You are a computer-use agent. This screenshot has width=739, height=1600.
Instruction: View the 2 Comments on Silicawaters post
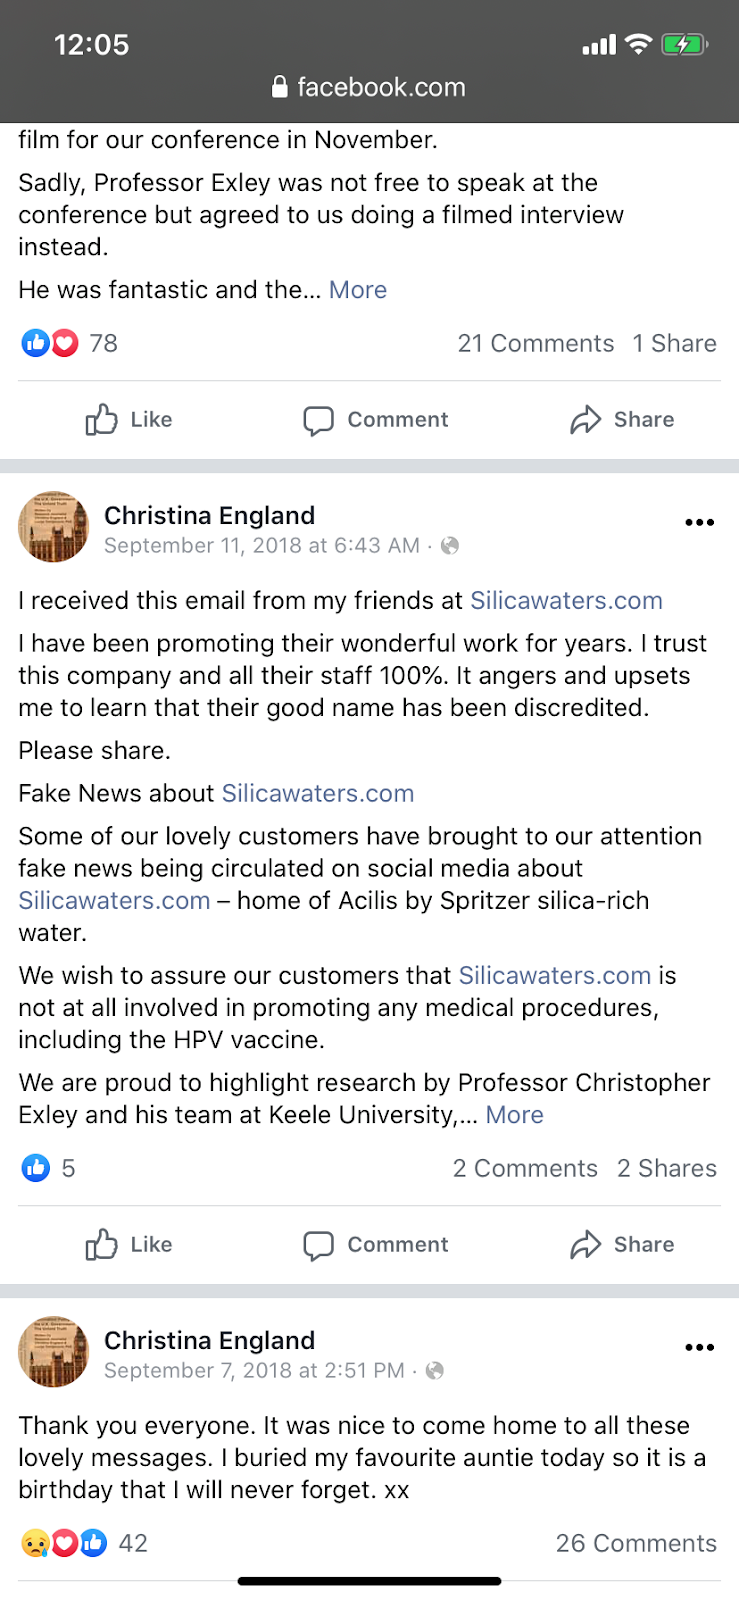pyautogui.click(x=525, y=1169)
